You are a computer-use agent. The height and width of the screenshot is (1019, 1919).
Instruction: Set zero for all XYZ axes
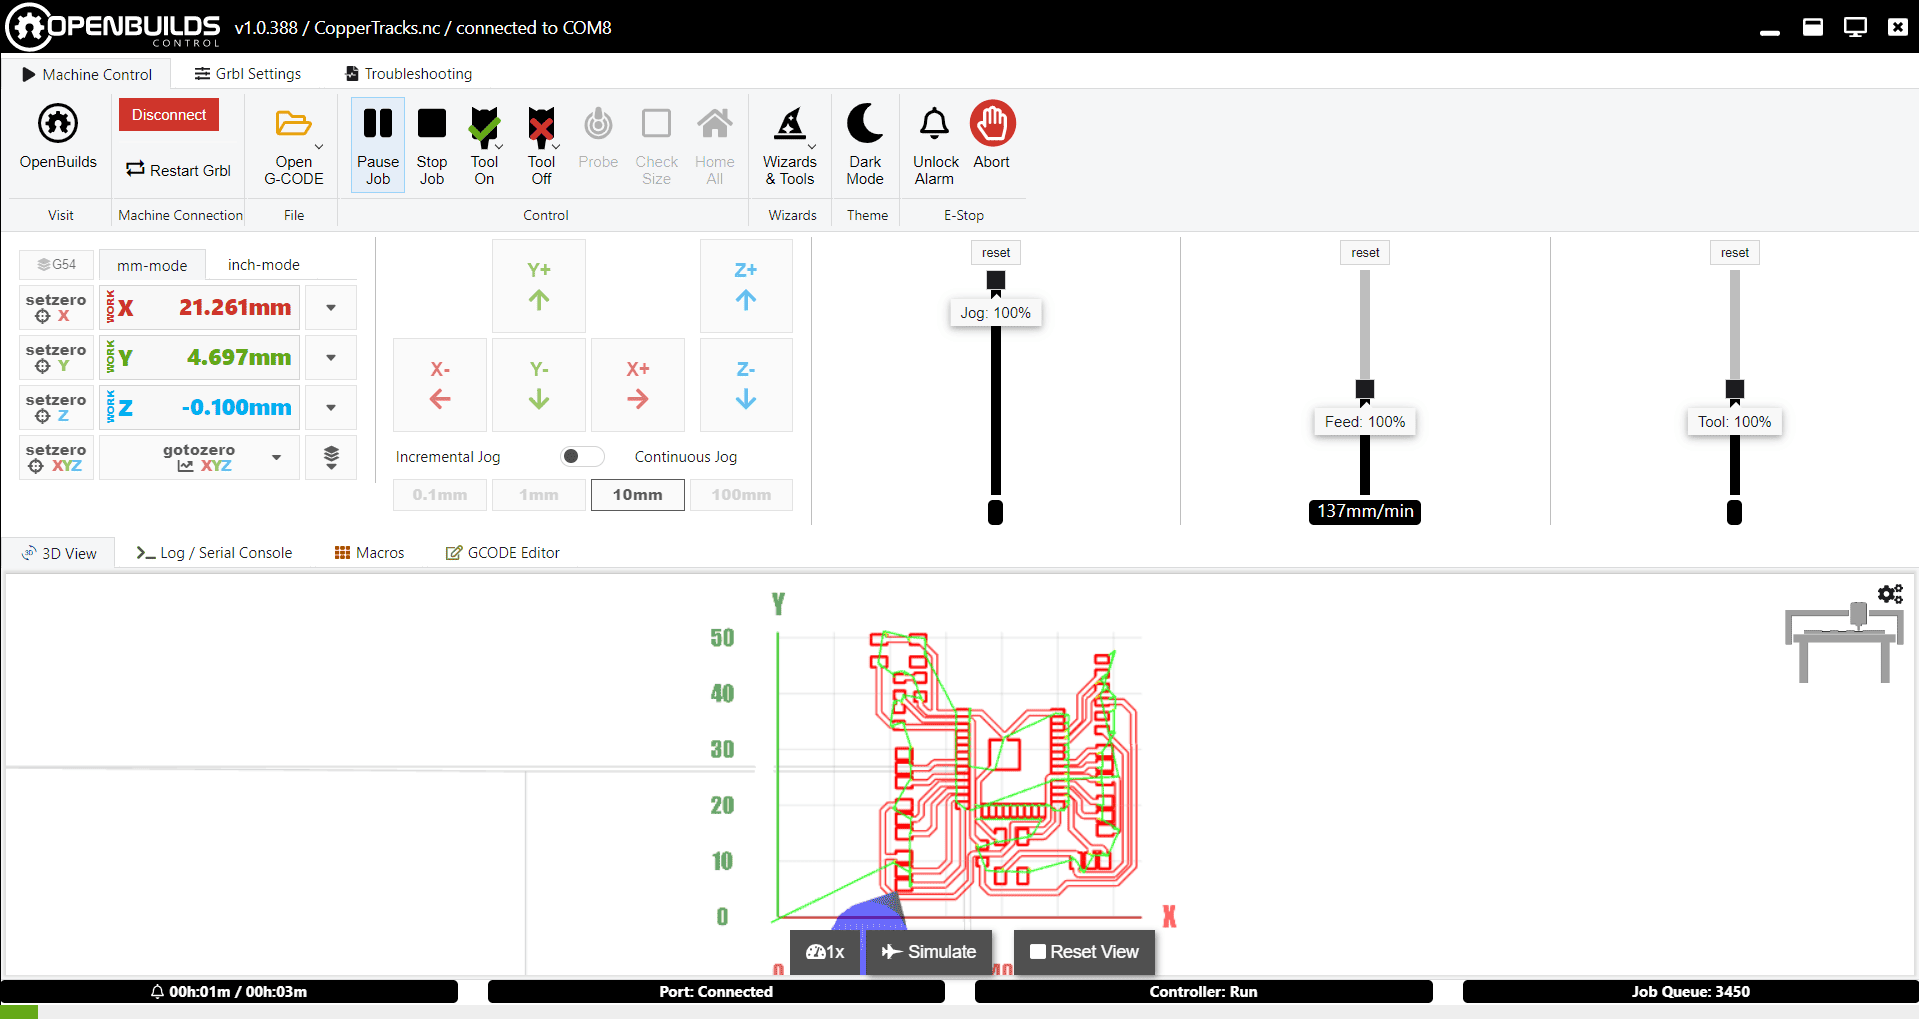pyautogui.click(x=56, y=457)
